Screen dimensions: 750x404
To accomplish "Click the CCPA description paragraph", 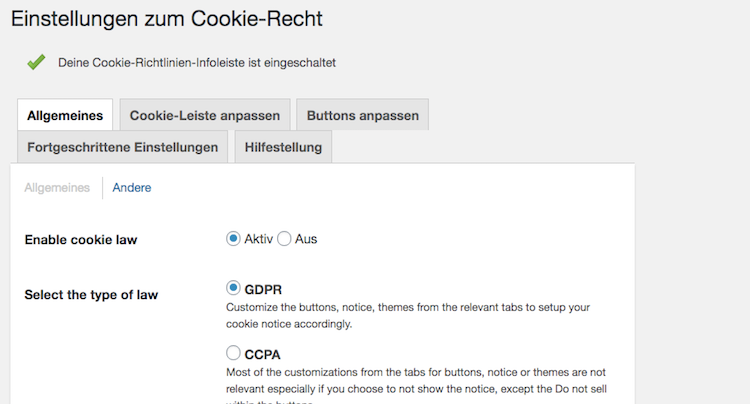I will pyautogui.click(x=415, y=379).
